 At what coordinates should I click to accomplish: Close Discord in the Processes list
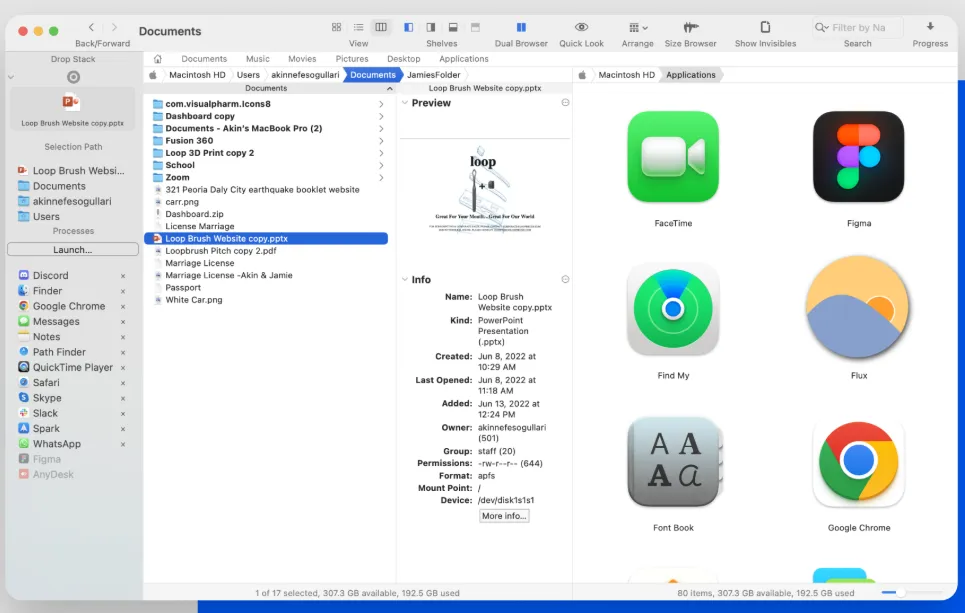[x=123, y=276]
